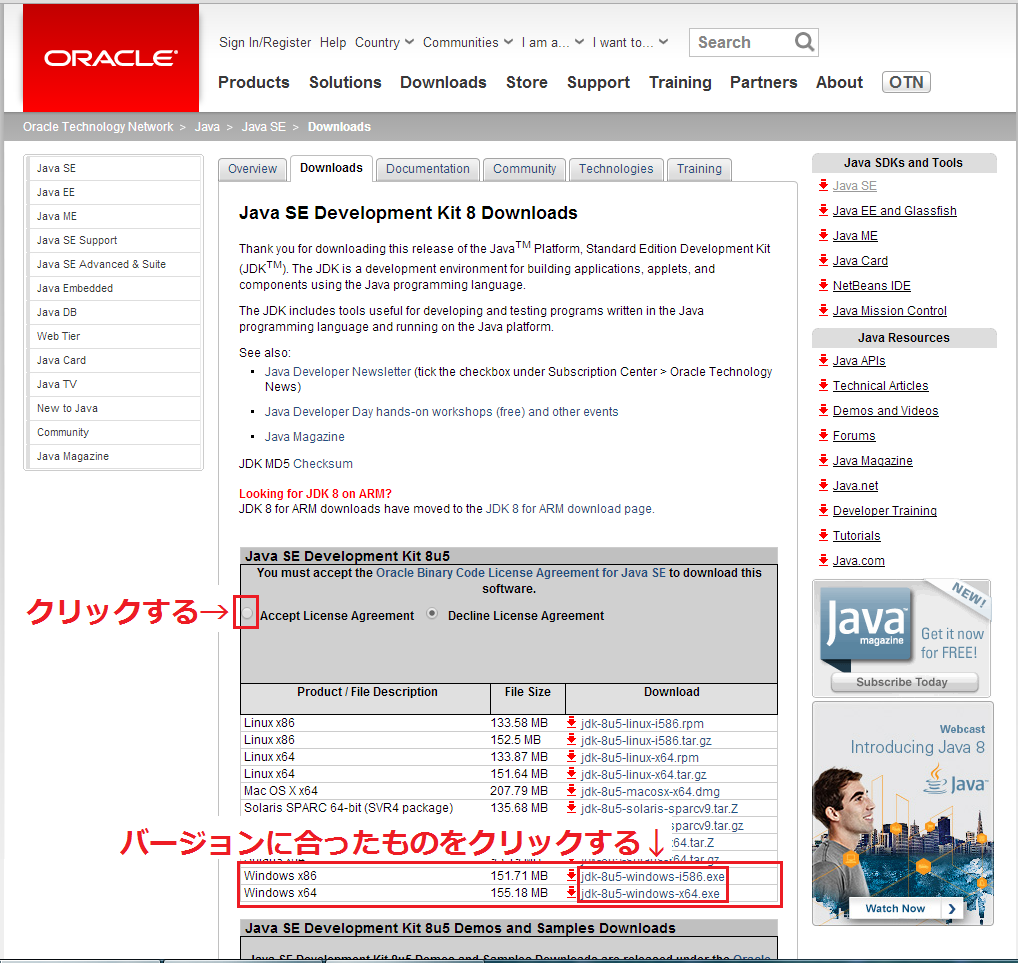The width and height of the screenshot is (1018, 963).
Task: Click red arrow icon beside Java Mission Control
Action: [x=823, y=310]
